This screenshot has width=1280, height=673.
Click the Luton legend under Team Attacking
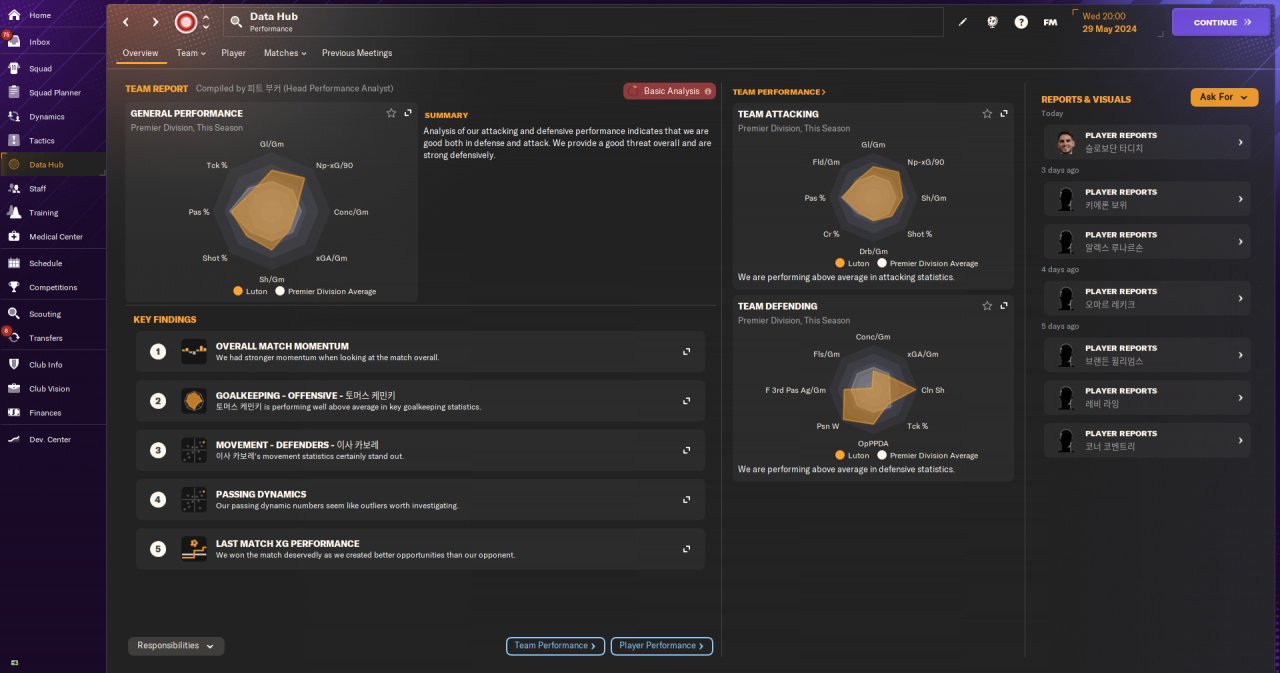pyautogui.click(x=853, y=264)
